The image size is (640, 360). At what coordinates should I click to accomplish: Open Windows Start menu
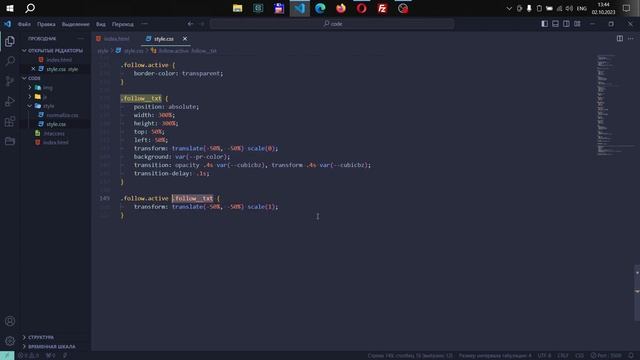pyautogui.click(x=10, y=8)
